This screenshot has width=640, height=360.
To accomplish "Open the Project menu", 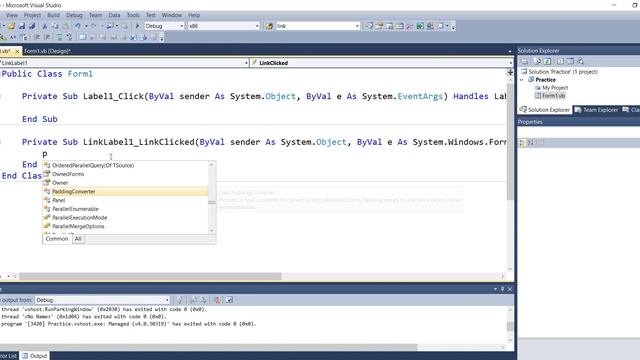I will (32, 15).
